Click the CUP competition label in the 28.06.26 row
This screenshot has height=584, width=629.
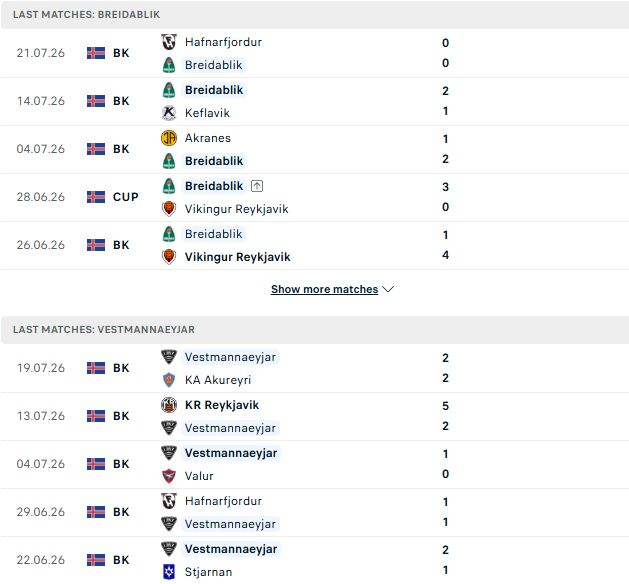126,197
